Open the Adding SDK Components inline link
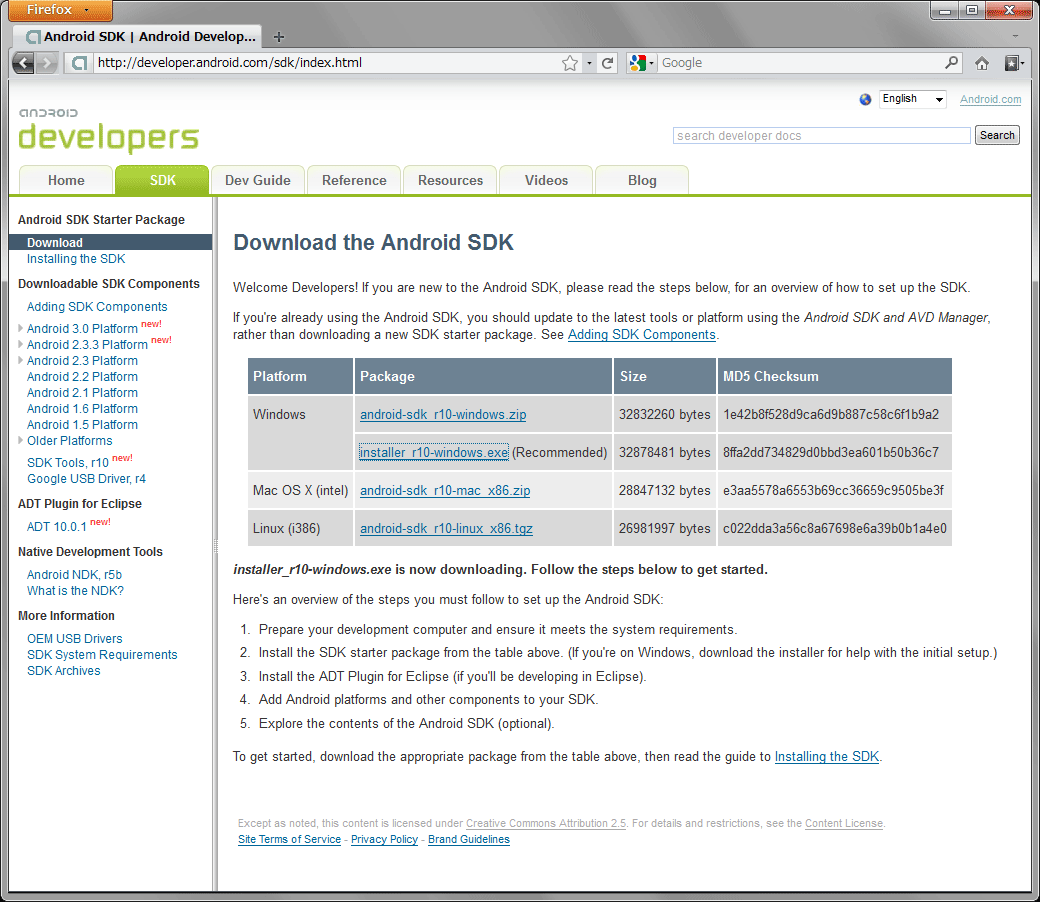The height and width of the screenshot is (902, 1040). pyautogui.click(x=641, y=335)
